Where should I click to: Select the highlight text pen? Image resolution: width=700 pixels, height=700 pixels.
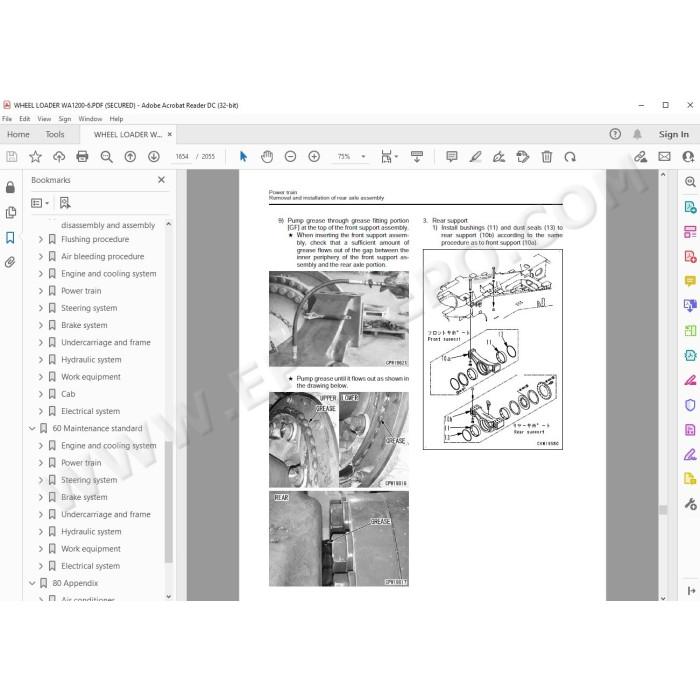475,157
